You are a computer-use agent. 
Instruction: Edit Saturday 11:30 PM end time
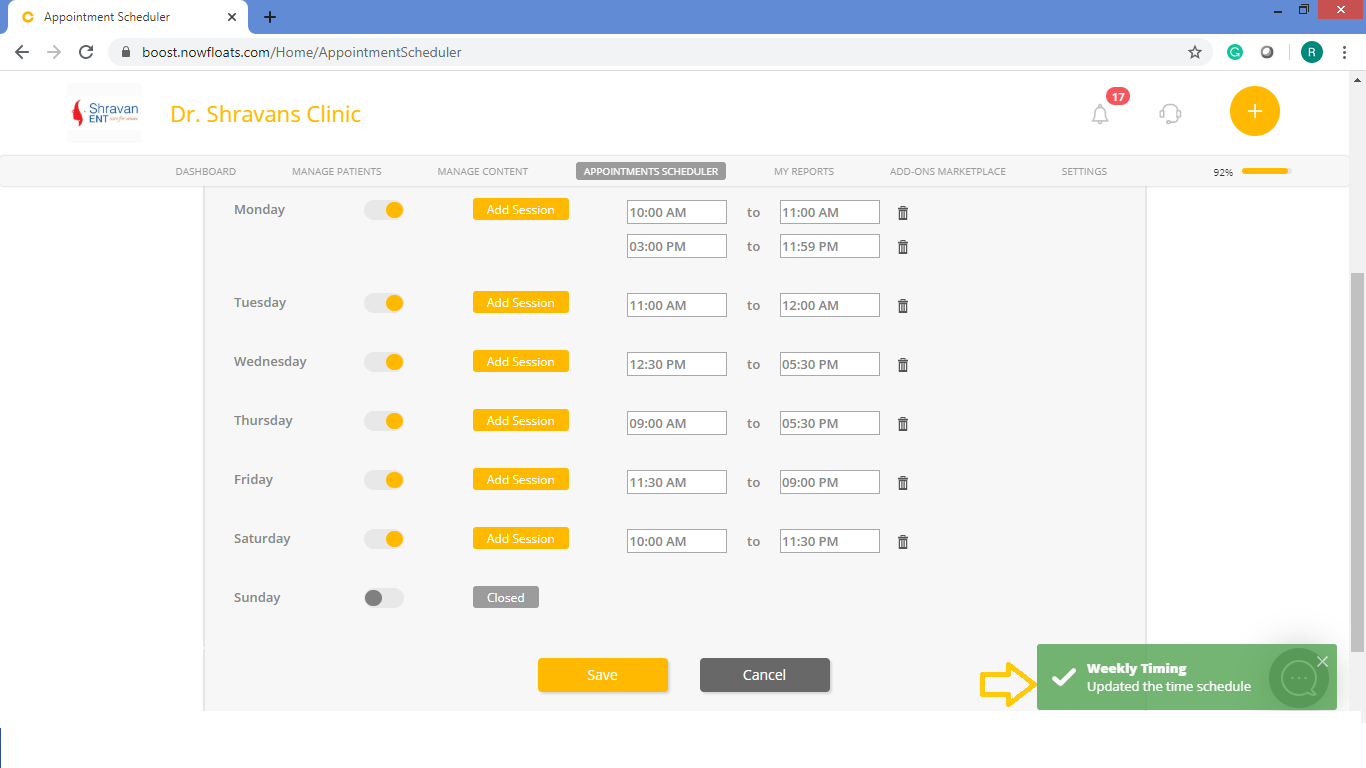point(830,541)
